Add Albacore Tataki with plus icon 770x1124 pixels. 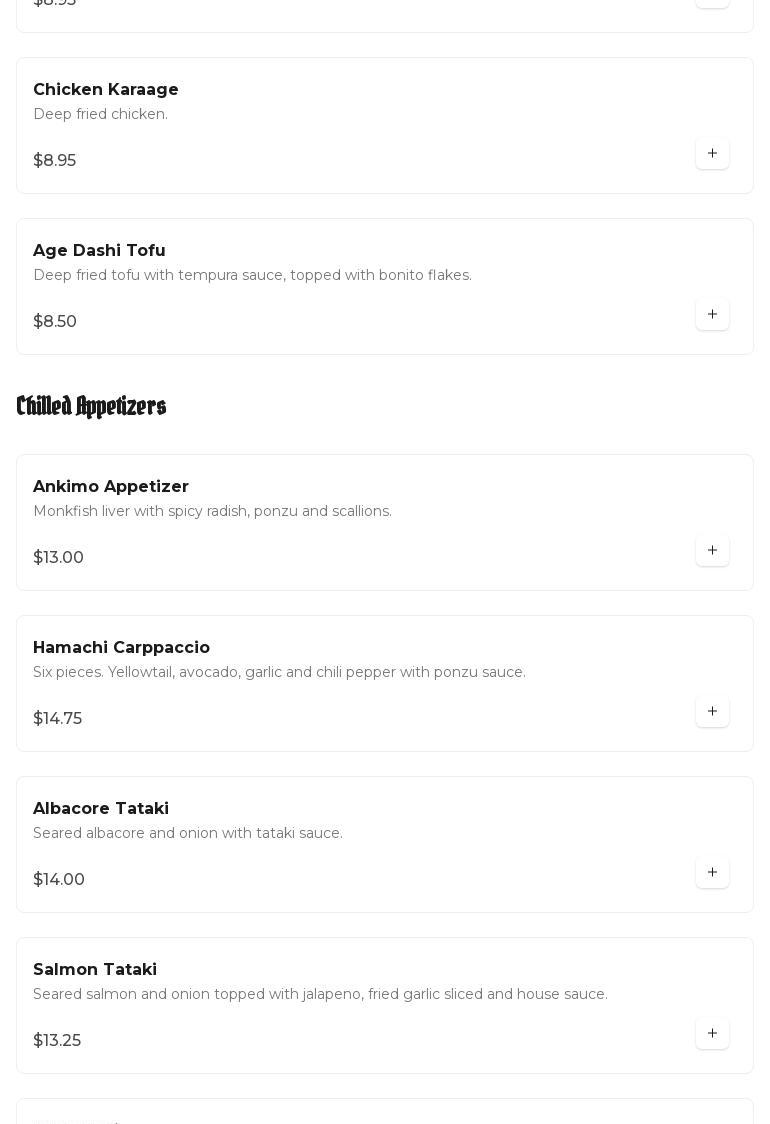click(712, 873)
